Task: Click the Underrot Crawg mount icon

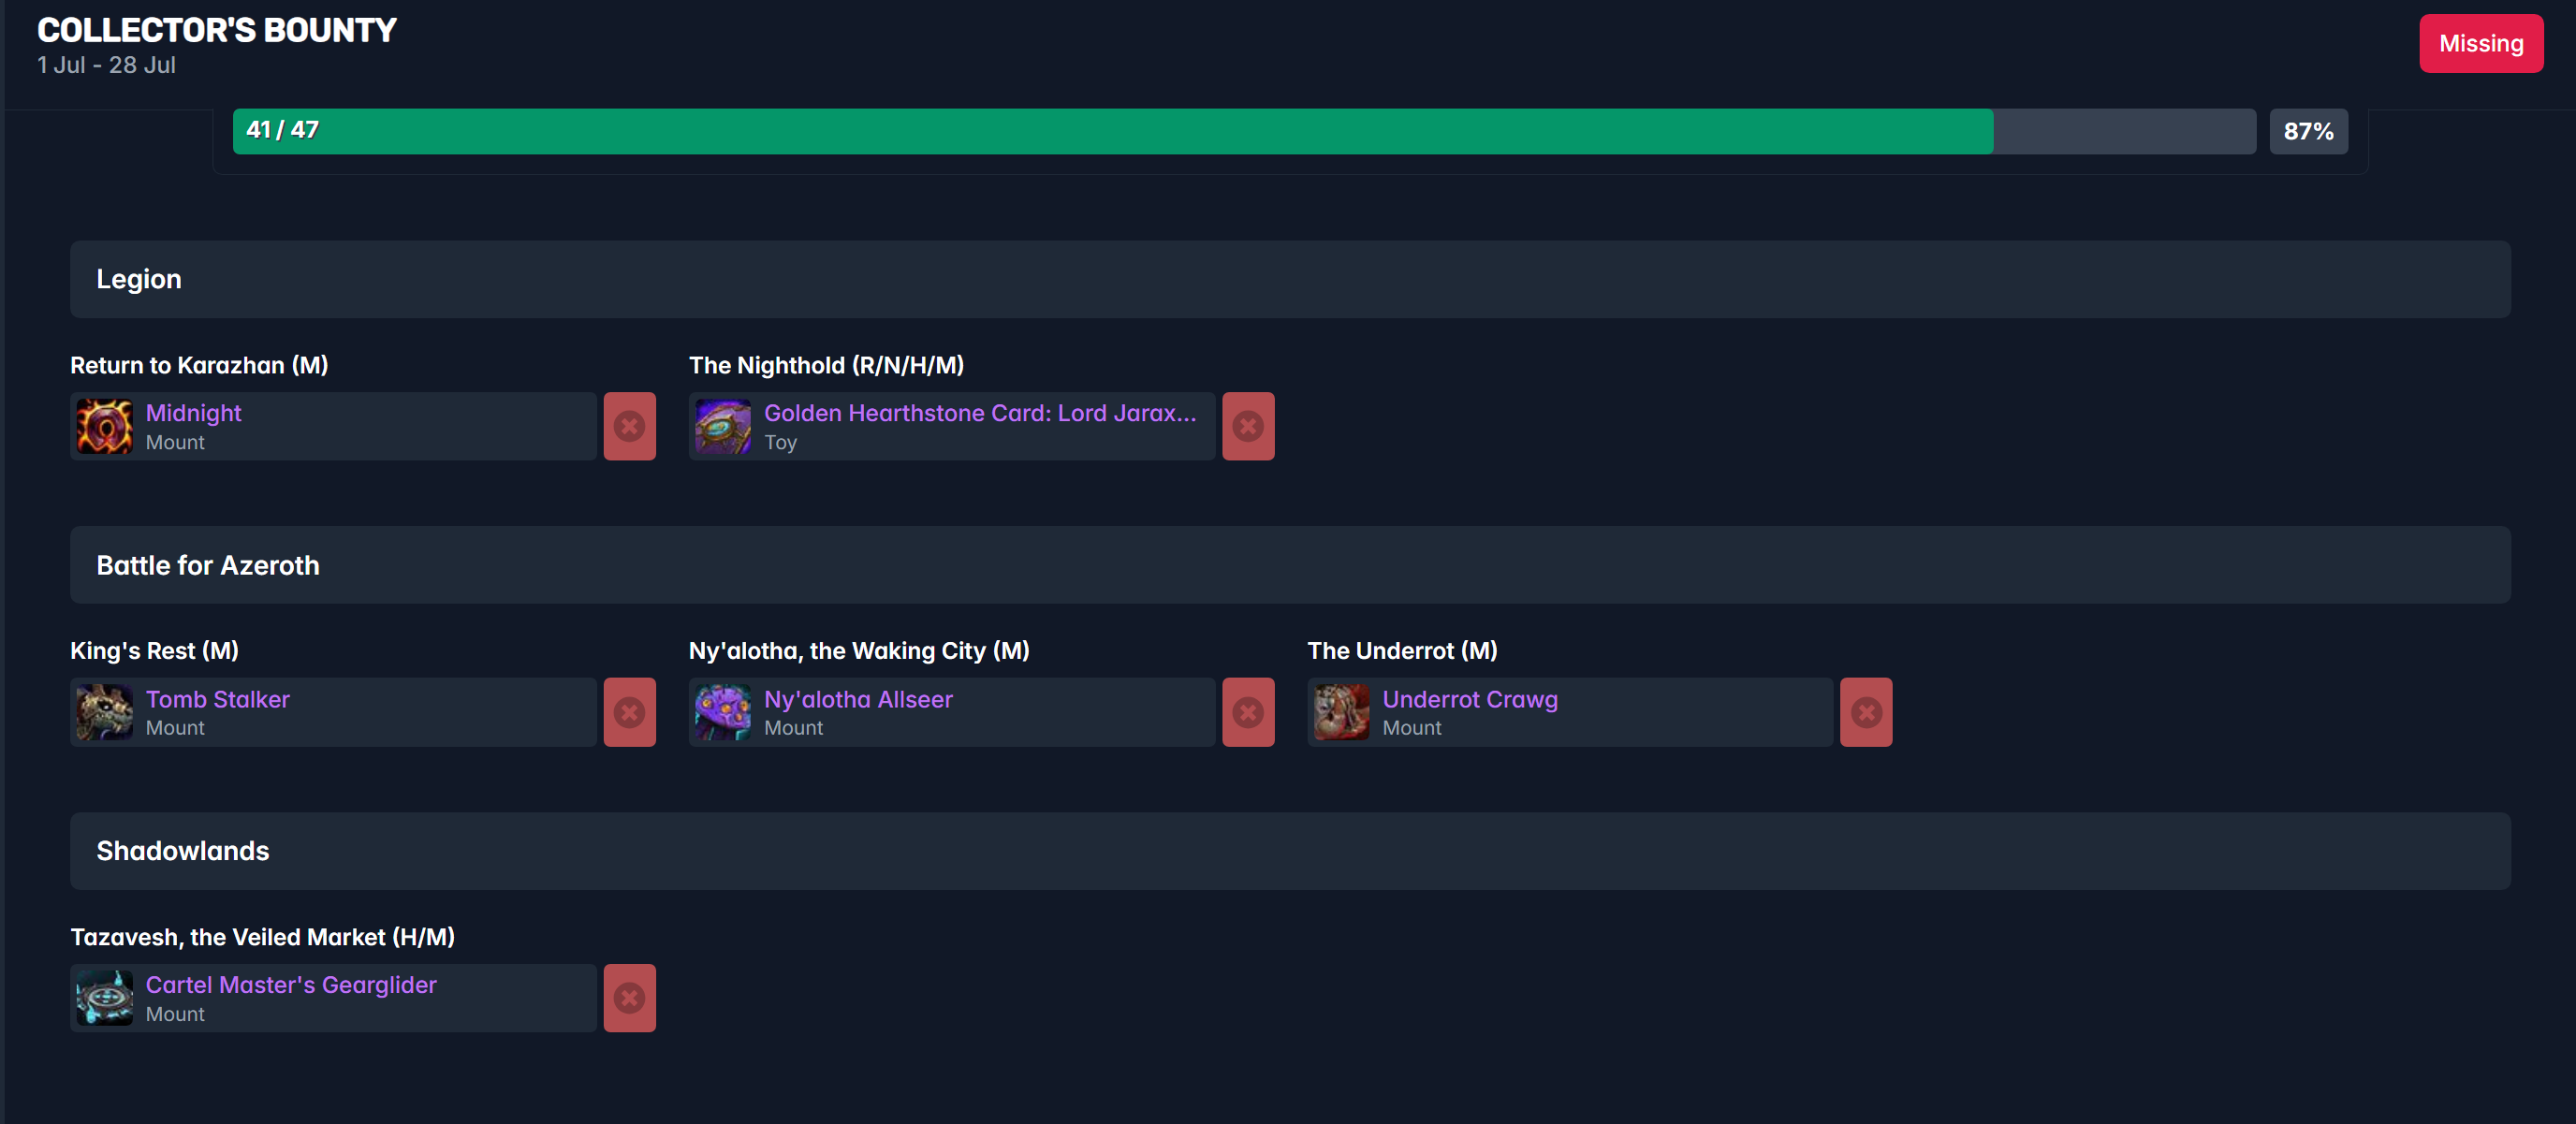Action: [x=1341, y=712]
